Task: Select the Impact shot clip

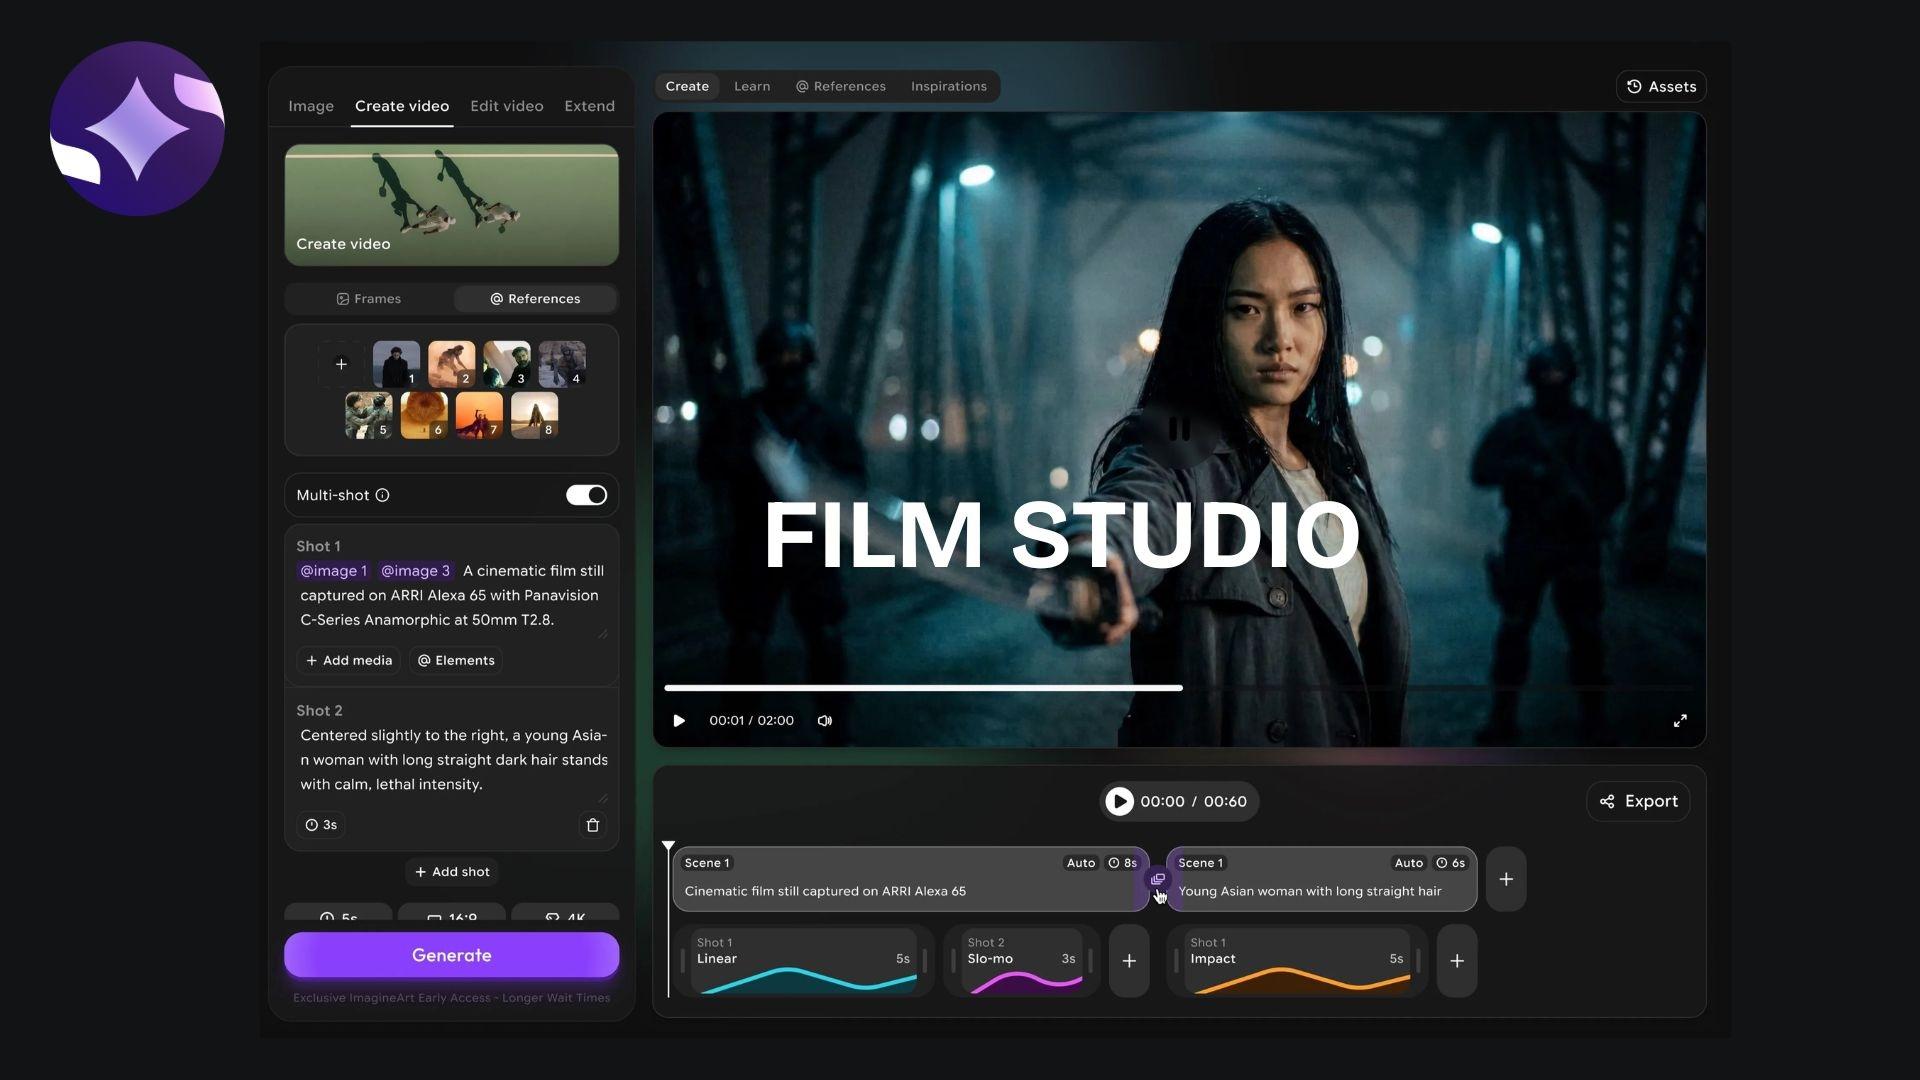Action: pyautogui.click(x=1297, y=961)
